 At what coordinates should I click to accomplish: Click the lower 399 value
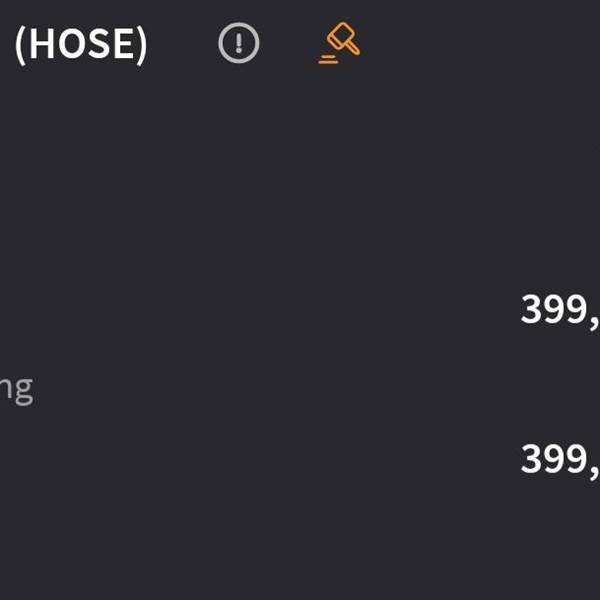pos(558,459)
